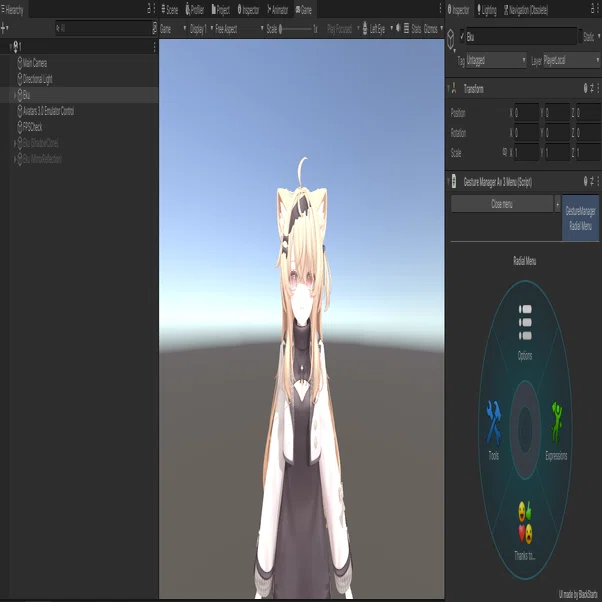
Task: Open Gesture Manager script help icon
Action: tap(585, 181)
